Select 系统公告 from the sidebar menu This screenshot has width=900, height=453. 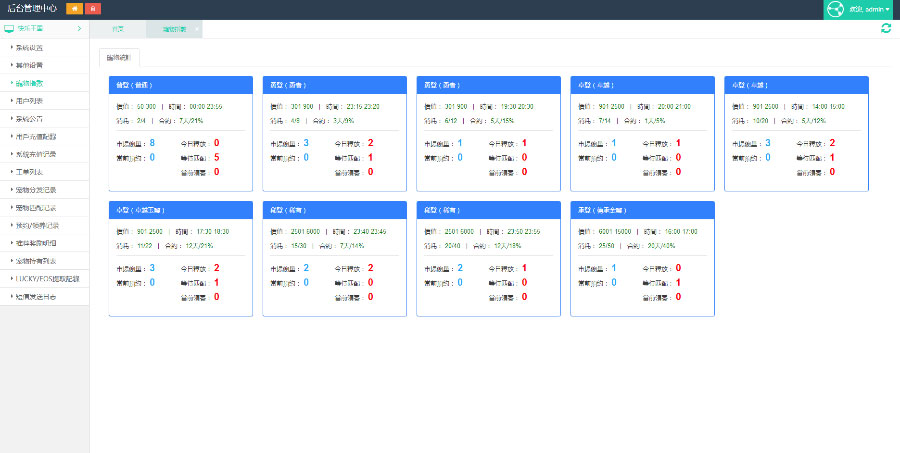28,118
